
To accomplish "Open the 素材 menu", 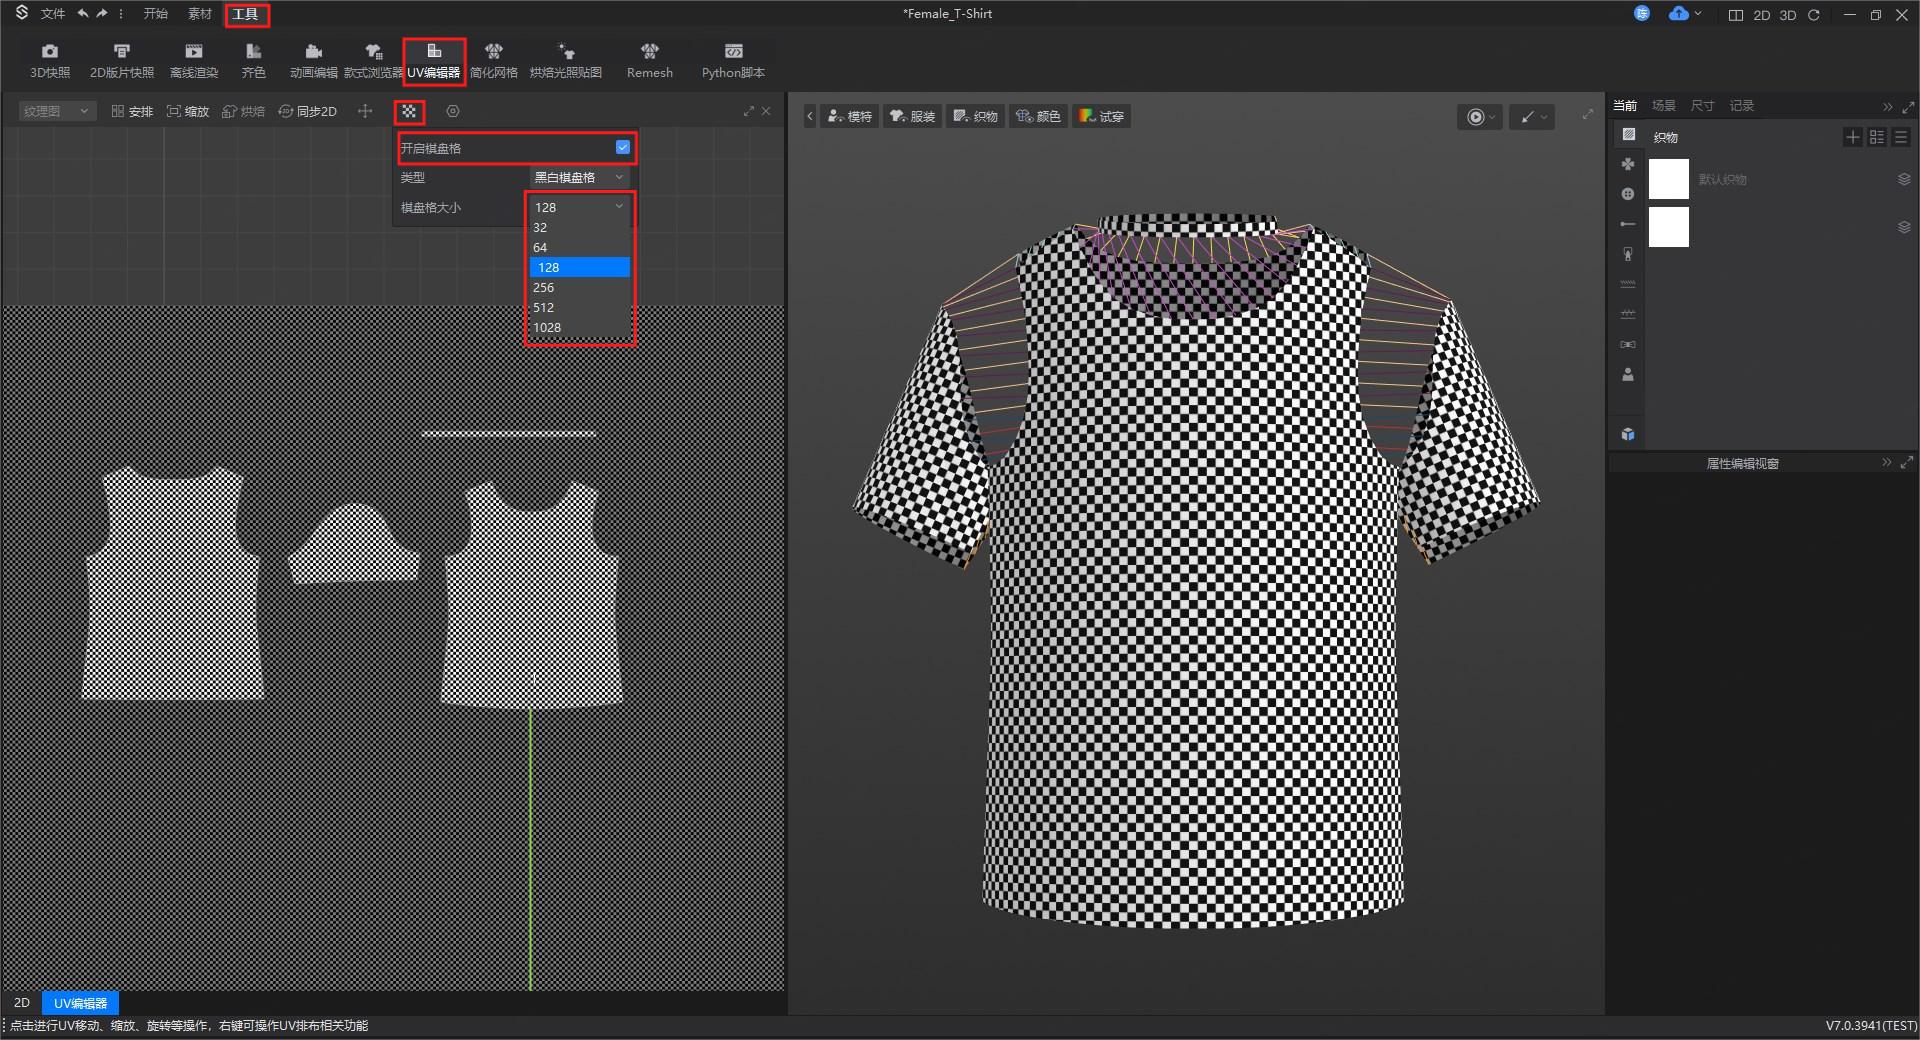I will point(200,14).
